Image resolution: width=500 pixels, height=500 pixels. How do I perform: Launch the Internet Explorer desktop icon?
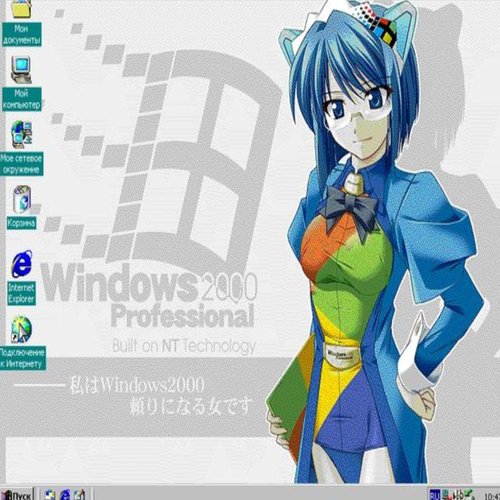tap(22, 264)
